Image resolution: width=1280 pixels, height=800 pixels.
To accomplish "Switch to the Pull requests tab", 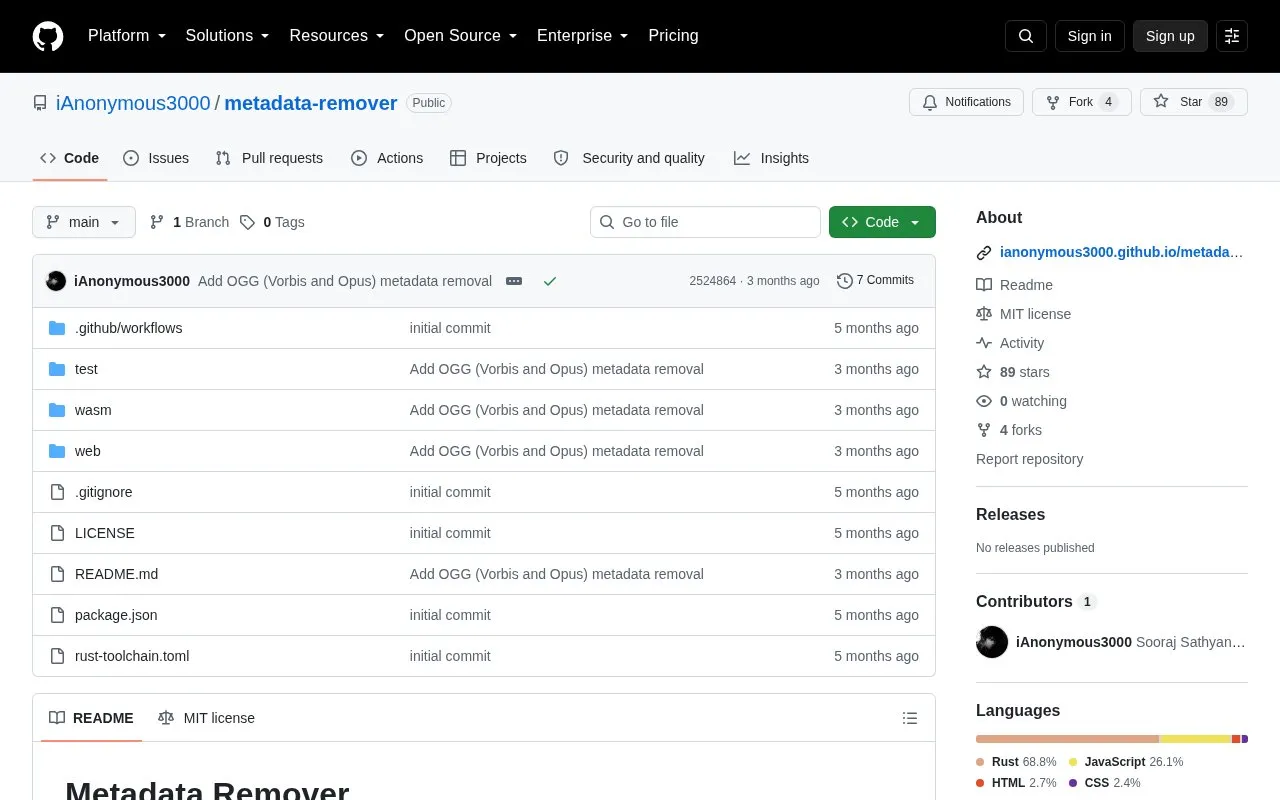I will pyautogui.click(x=269, y=158).
